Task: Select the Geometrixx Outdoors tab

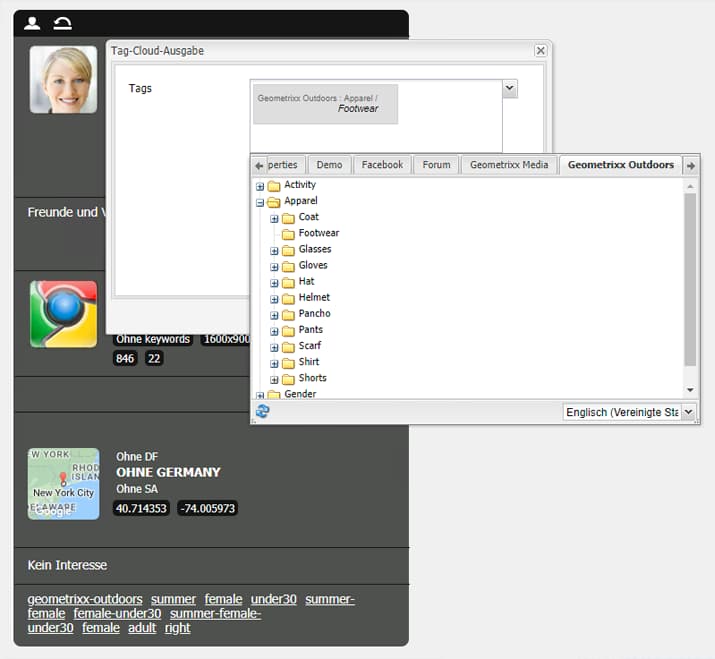Action: click(x=621, y=165)
